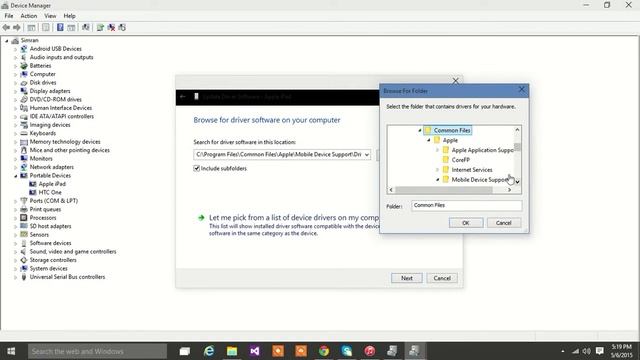Open Visual Studio from the taskbar
640x360 pixels.
point(255,351)
